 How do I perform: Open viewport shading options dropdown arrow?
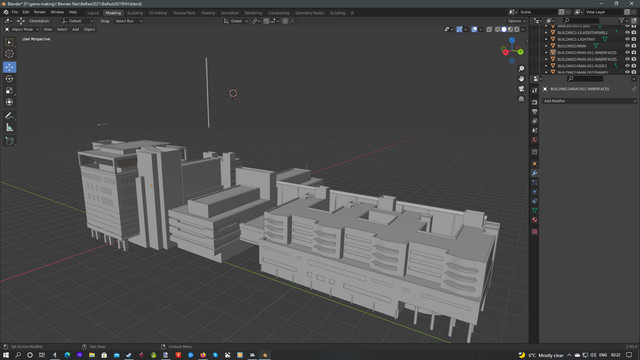click(x=523, y=29)
